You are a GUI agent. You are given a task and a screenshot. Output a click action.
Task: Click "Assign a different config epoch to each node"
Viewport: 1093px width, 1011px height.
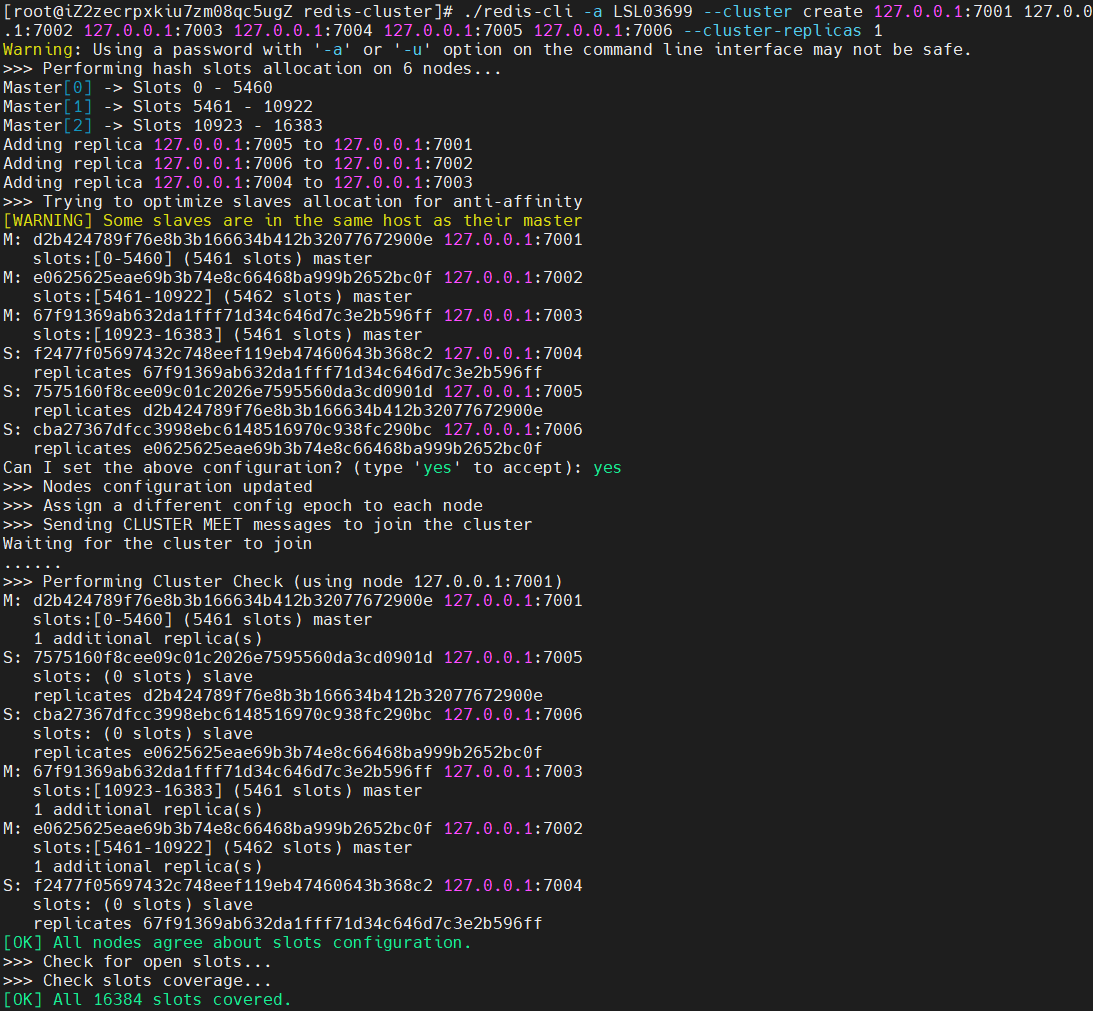[263, 506]
